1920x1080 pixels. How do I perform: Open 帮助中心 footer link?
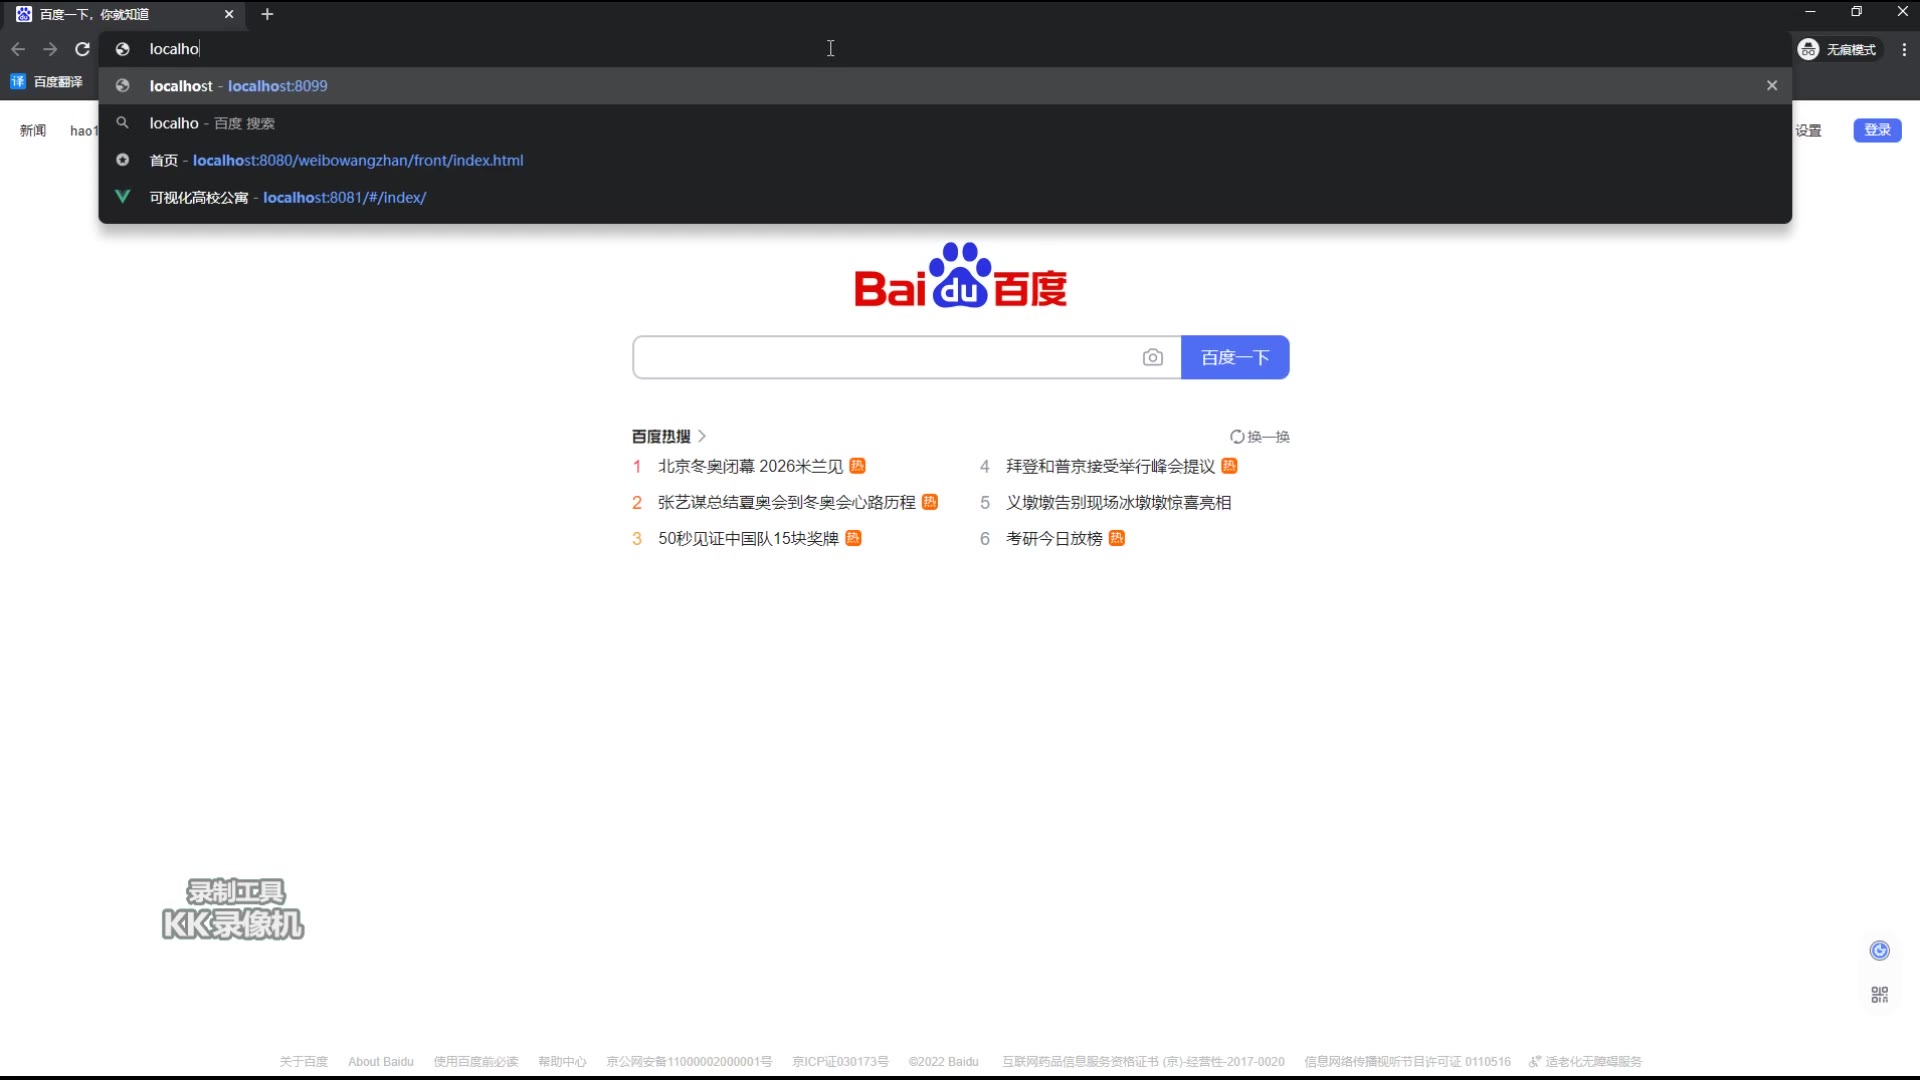pyautogui.click(x=562, y=1062)
